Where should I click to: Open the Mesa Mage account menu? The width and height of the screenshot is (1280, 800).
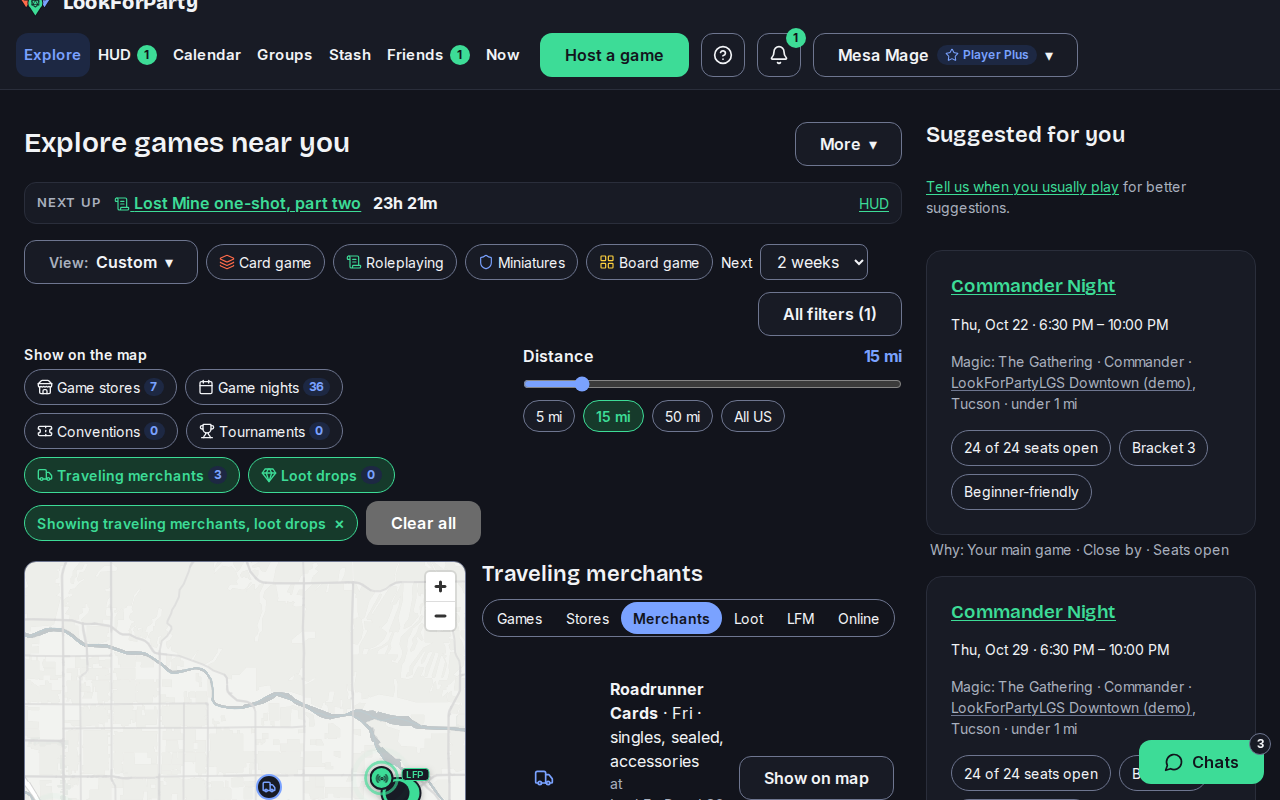tap(945, 55)
